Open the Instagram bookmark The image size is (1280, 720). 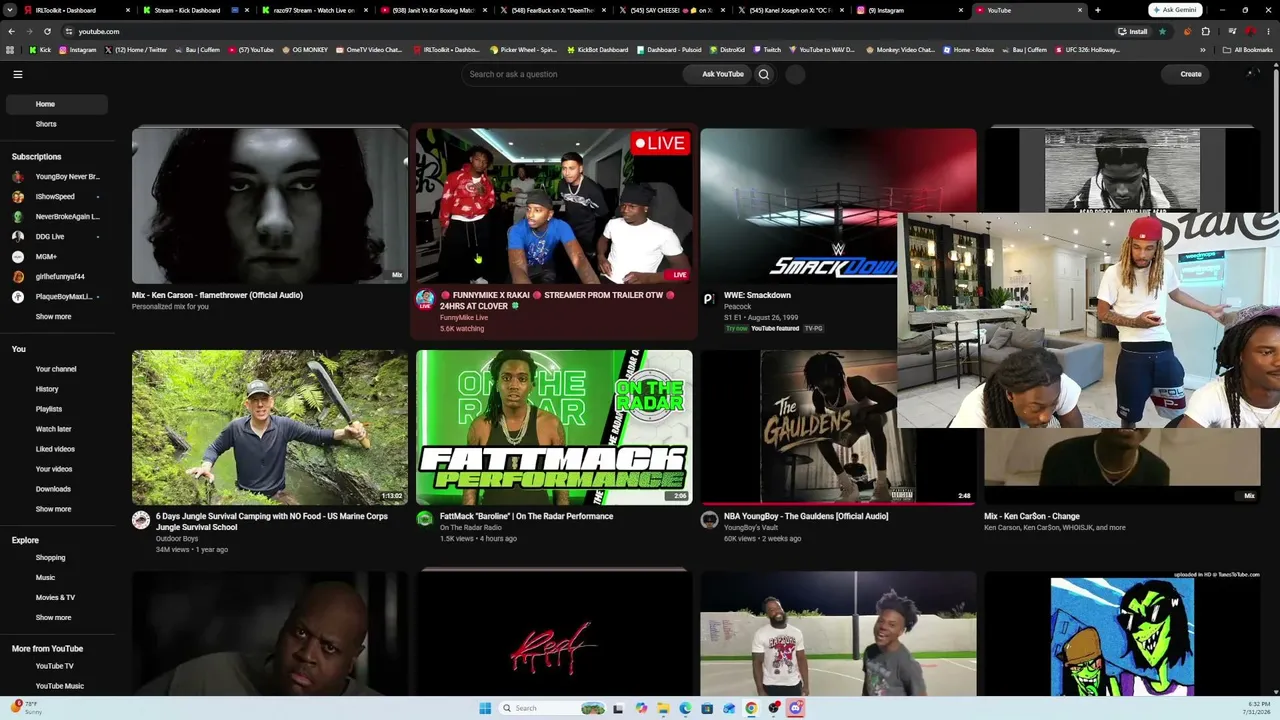pyautogui.click(x=78, y=49)
